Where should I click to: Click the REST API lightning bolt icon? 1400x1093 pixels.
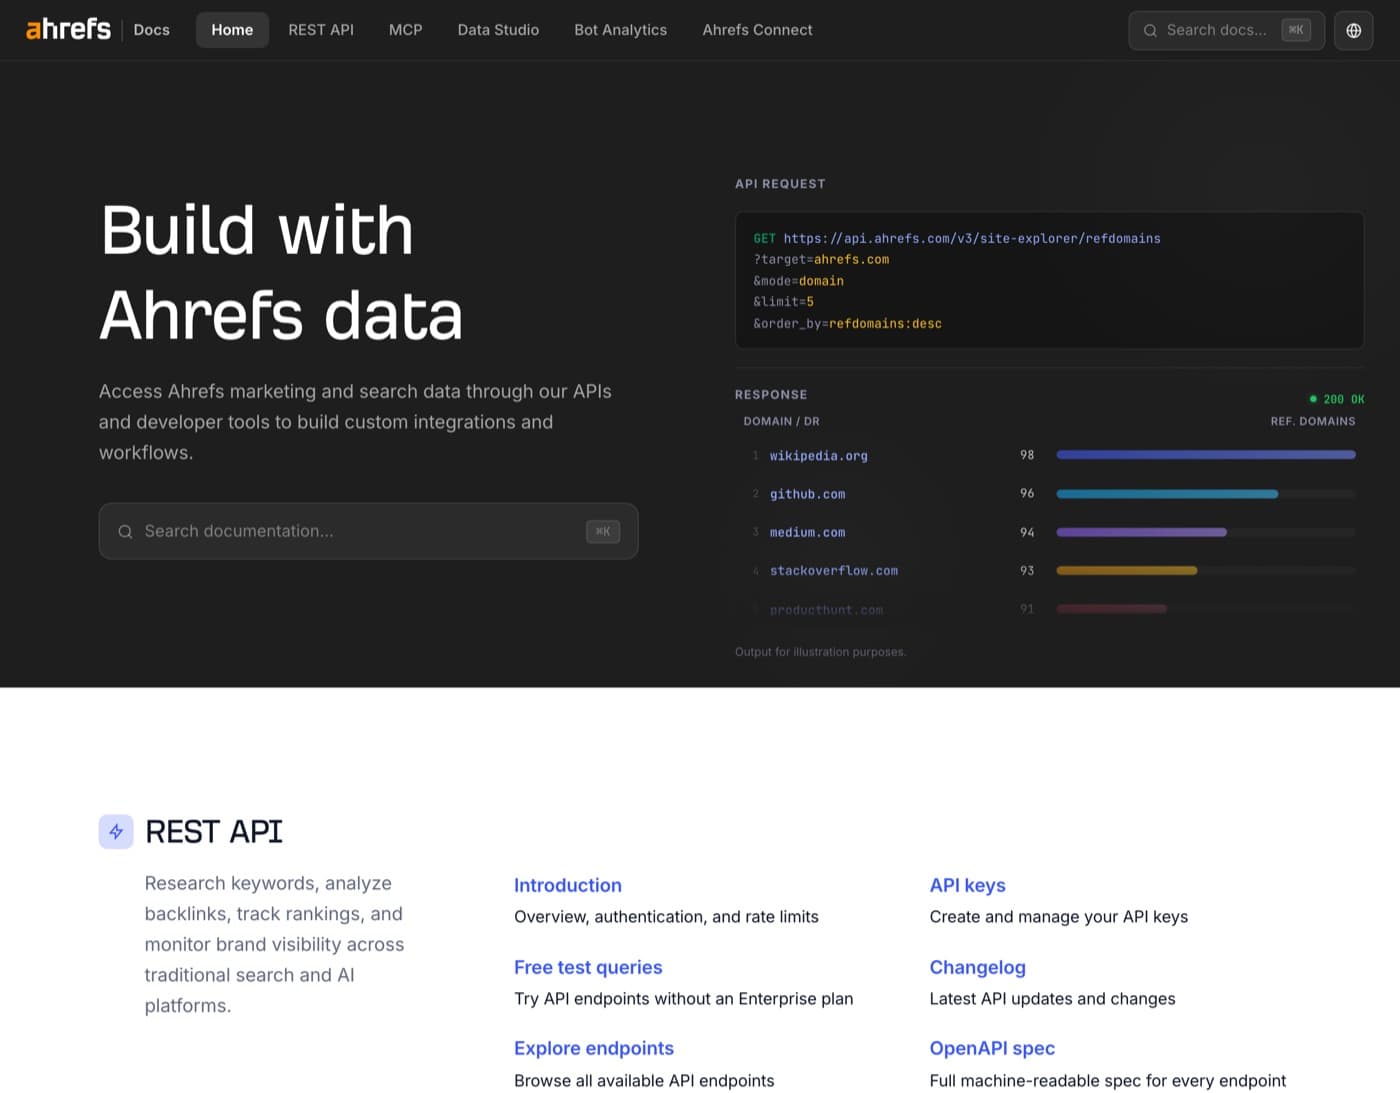tap(116, 831)
